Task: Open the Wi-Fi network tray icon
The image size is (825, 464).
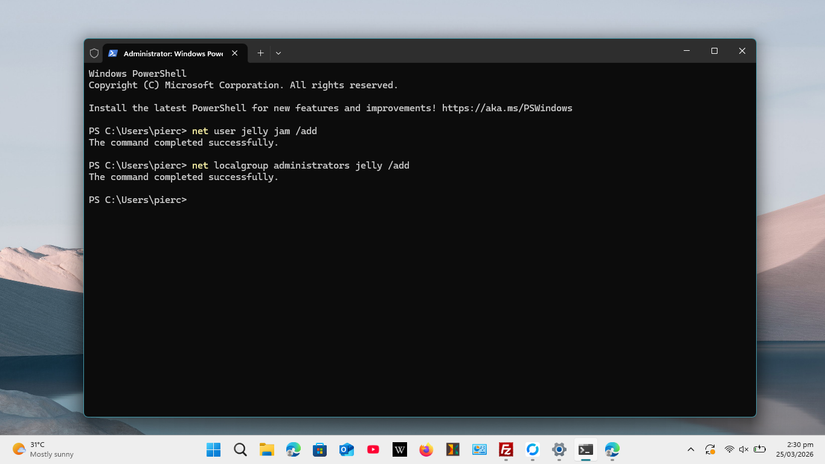Action: coord(729,449)
